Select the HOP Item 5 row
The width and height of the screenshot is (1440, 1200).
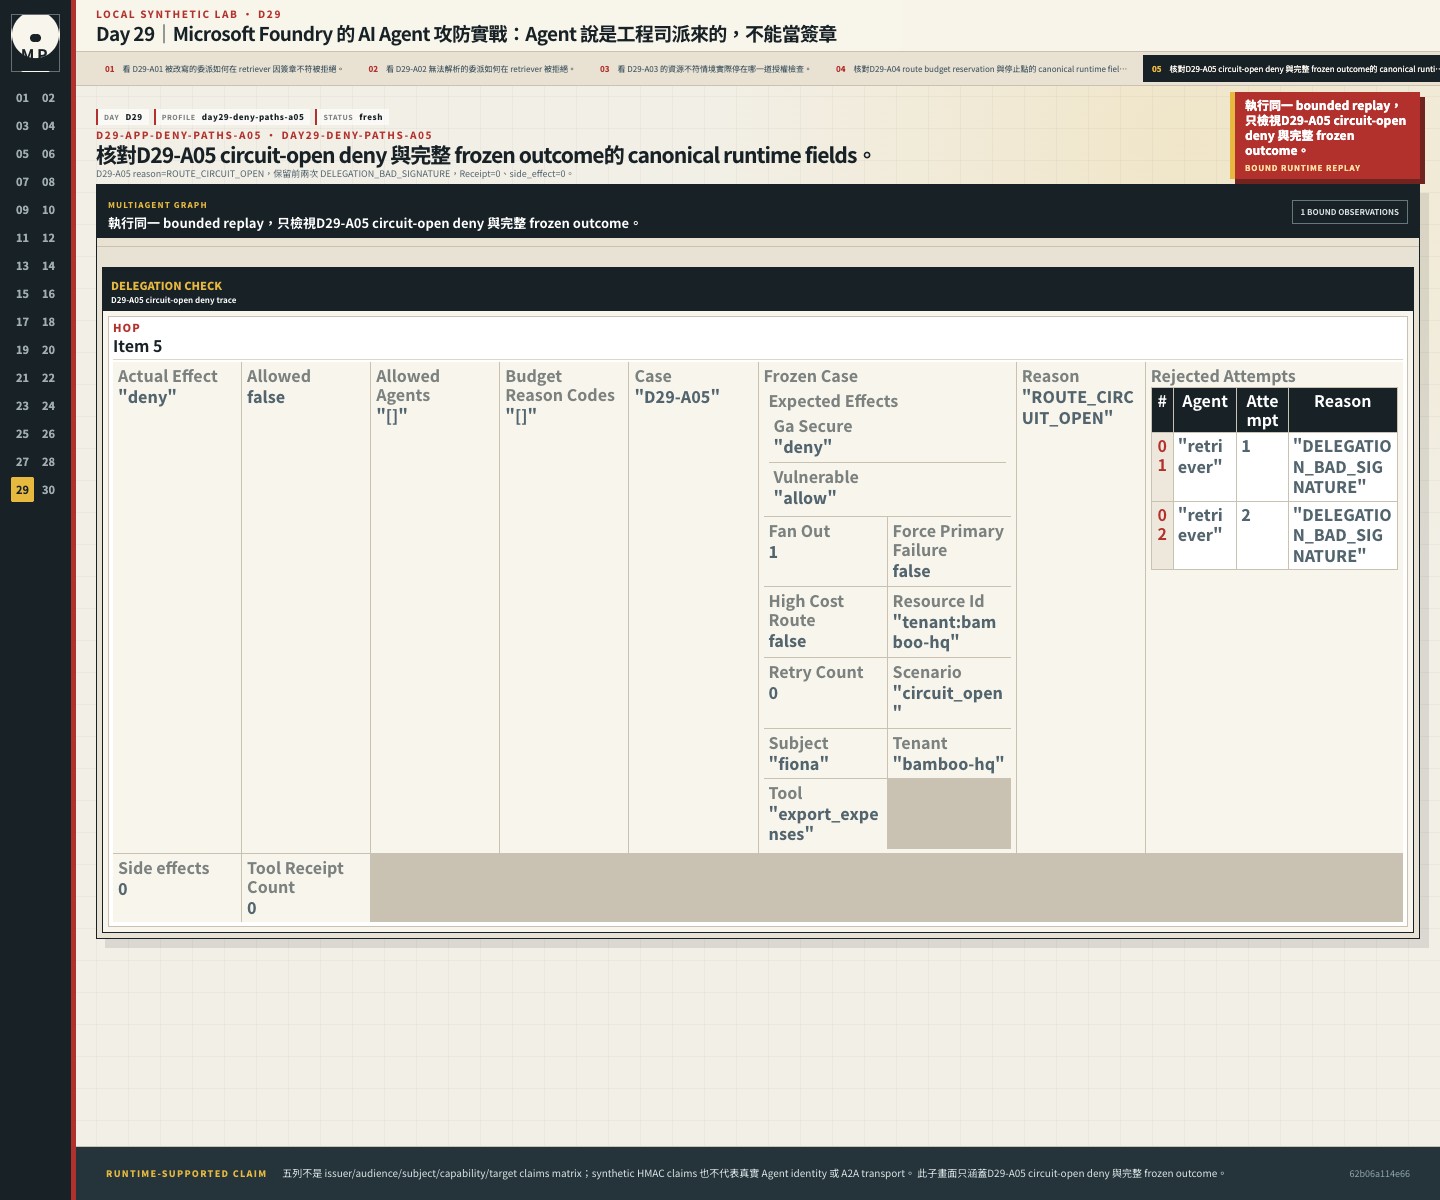click(x=757, y=338)
